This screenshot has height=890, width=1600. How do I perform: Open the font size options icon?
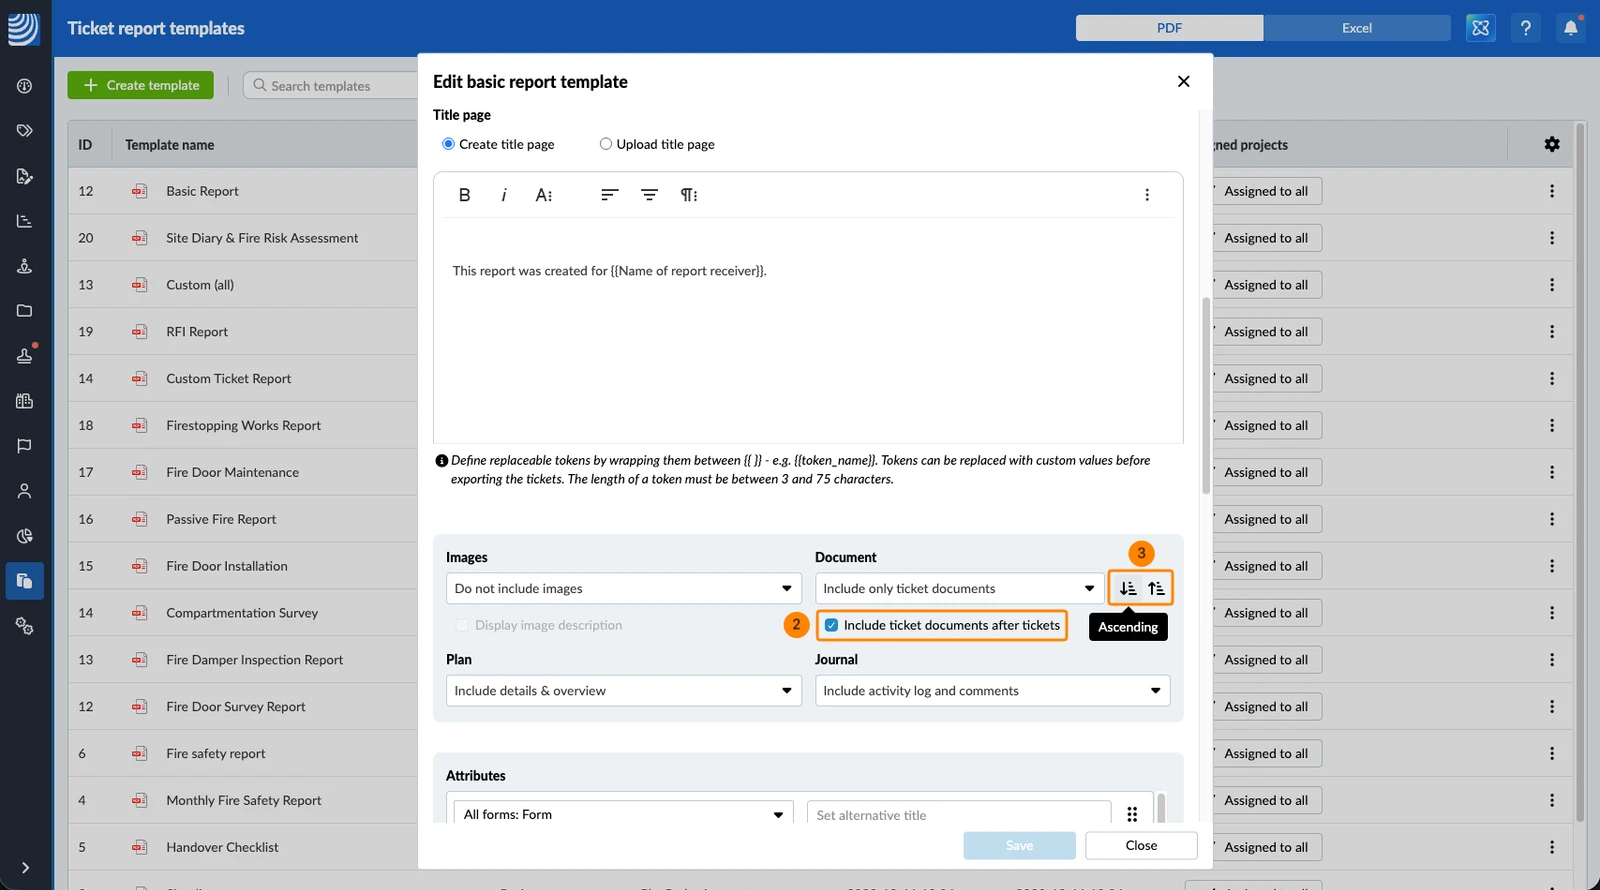click(544, 195)
